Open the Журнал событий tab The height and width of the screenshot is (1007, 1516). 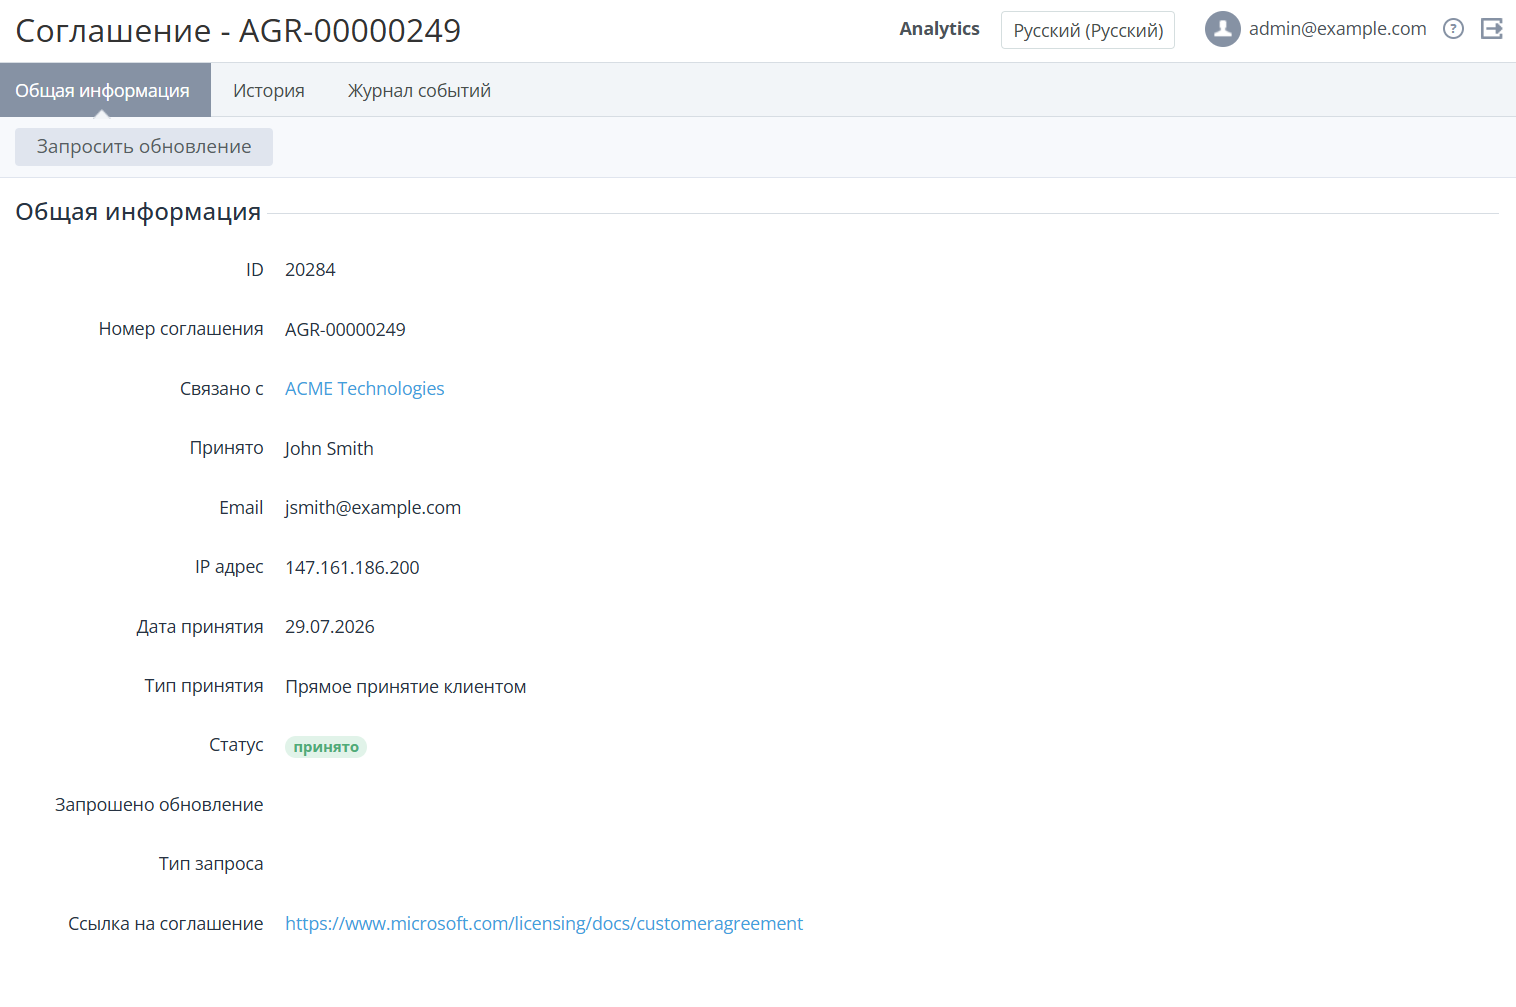tap(419, 90)
